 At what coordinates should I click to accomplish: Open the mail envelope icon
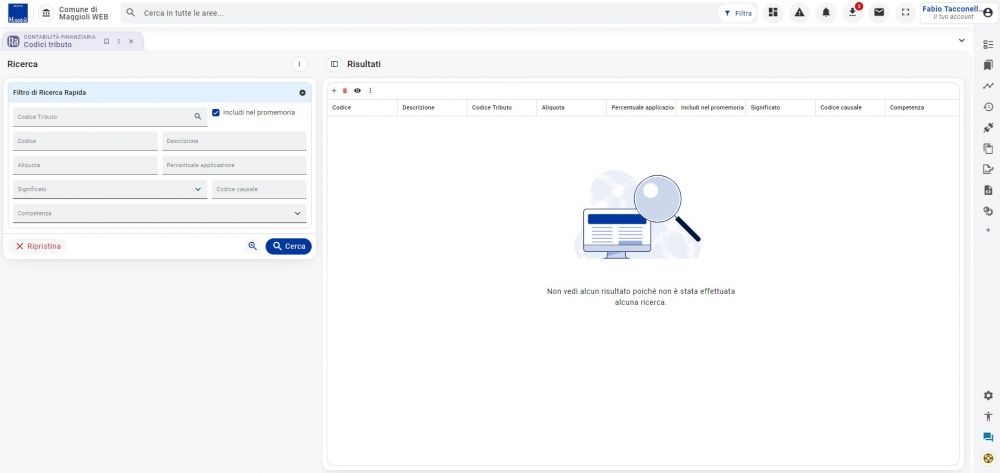(x=879, y=13)
